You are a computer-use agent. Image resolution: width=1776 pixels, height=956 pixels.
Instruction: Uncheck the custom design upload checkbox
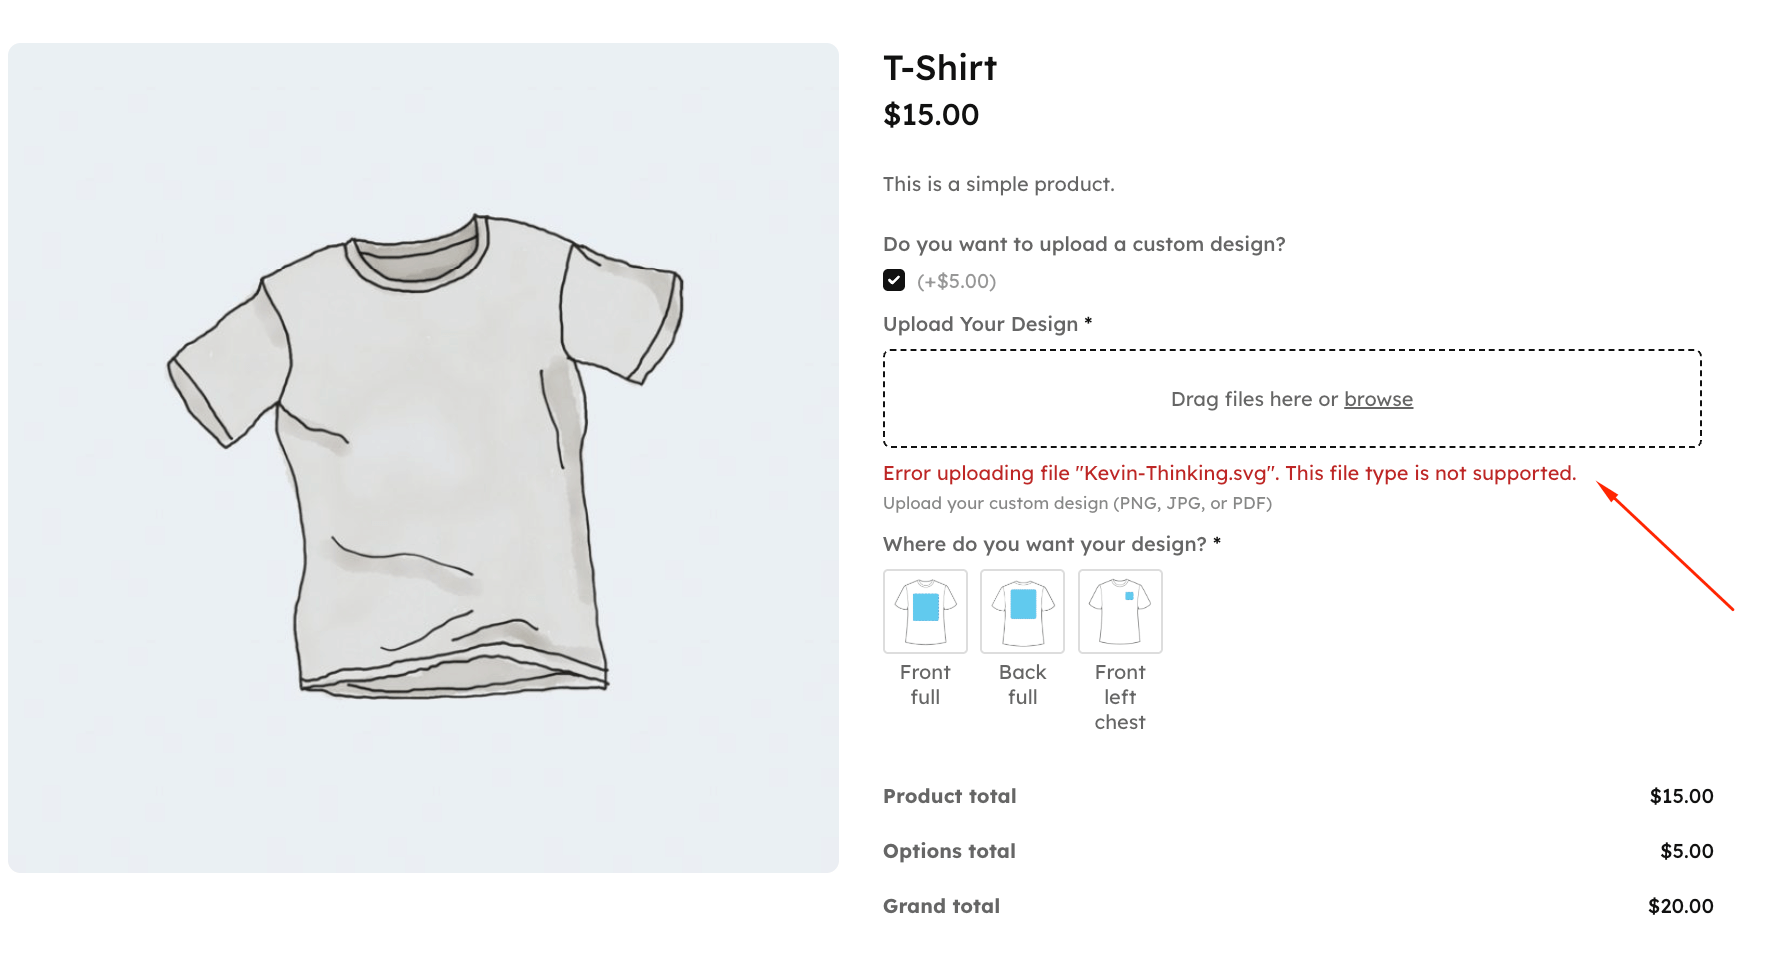pyautogui.click(x=894, y=280)
